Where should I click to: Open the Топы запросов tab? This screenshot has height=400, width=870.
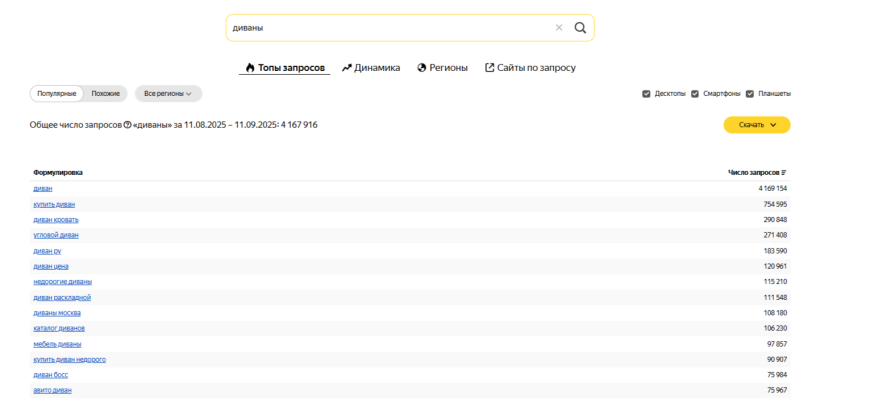click(285, 68)
